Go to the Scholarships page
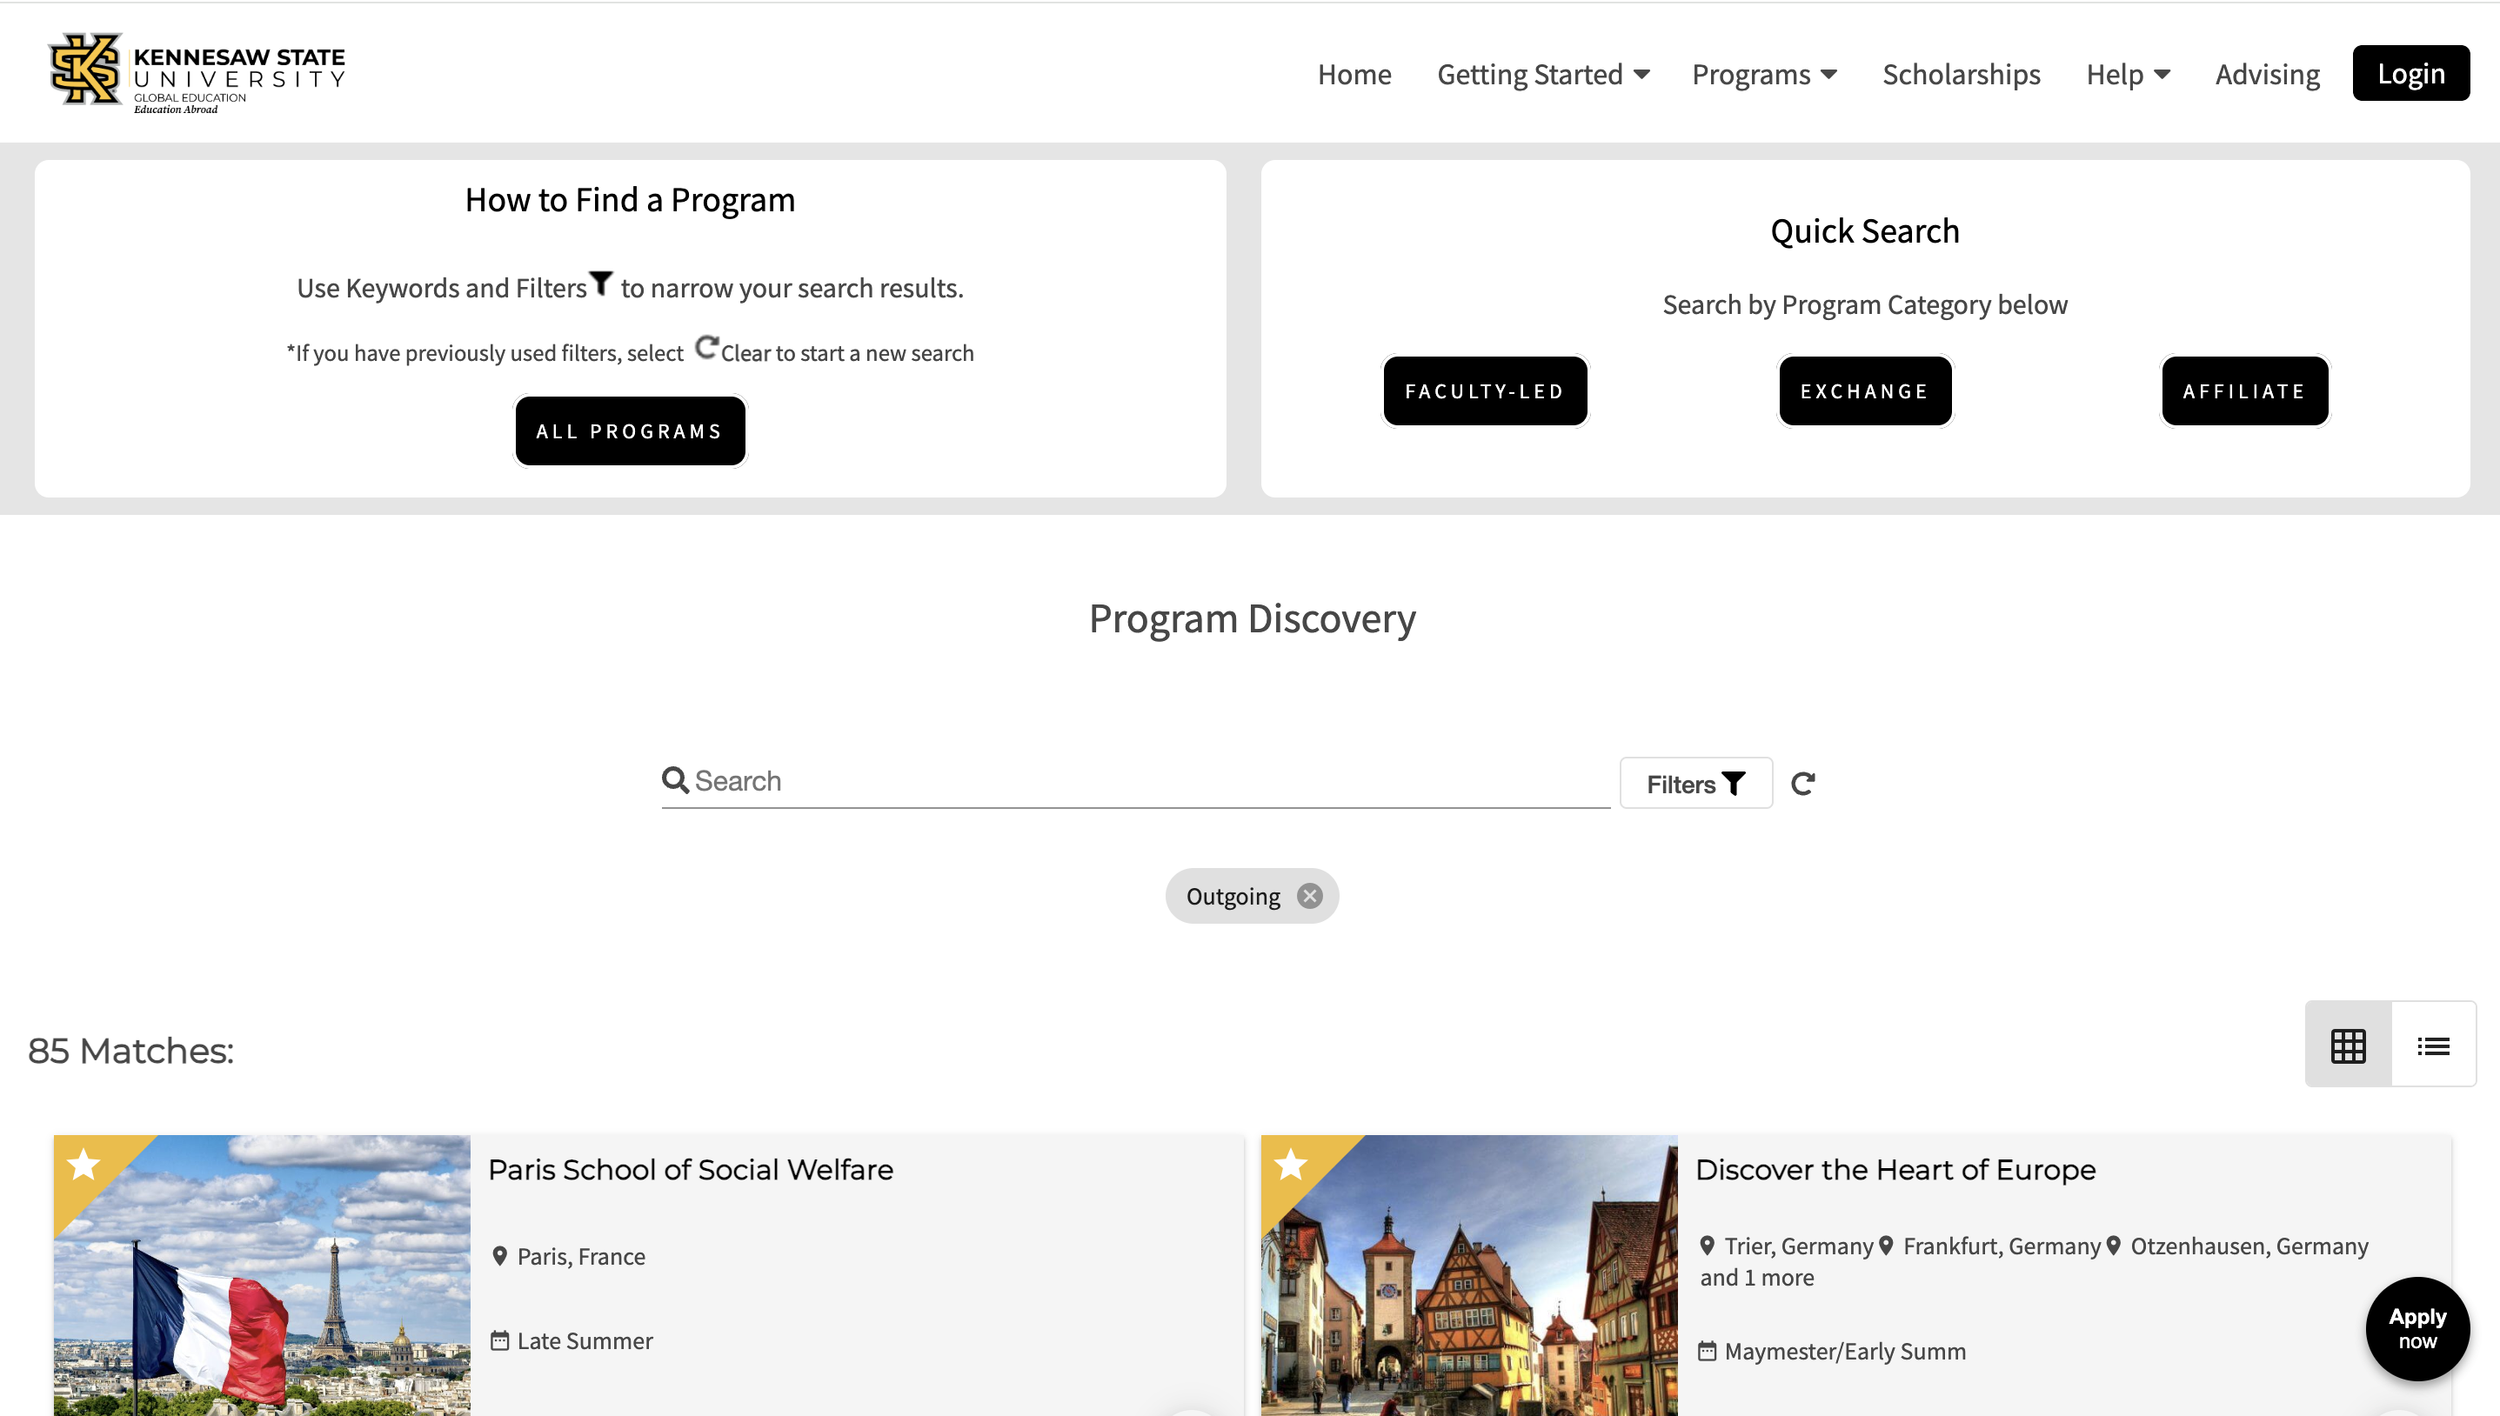 coord(1960,74)
